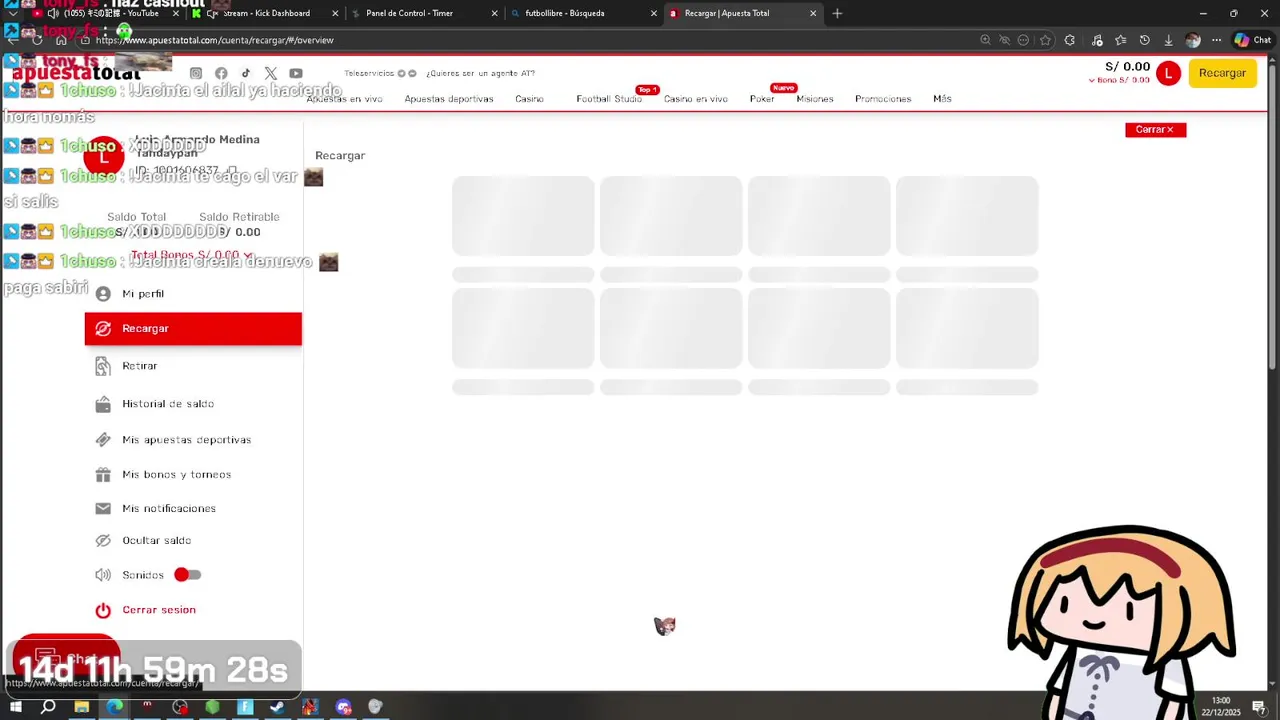The width and height of the screenshot is (1280, 720).
Task: Click the Cerrar sesion power icon
Action: [x=103, y=610]
